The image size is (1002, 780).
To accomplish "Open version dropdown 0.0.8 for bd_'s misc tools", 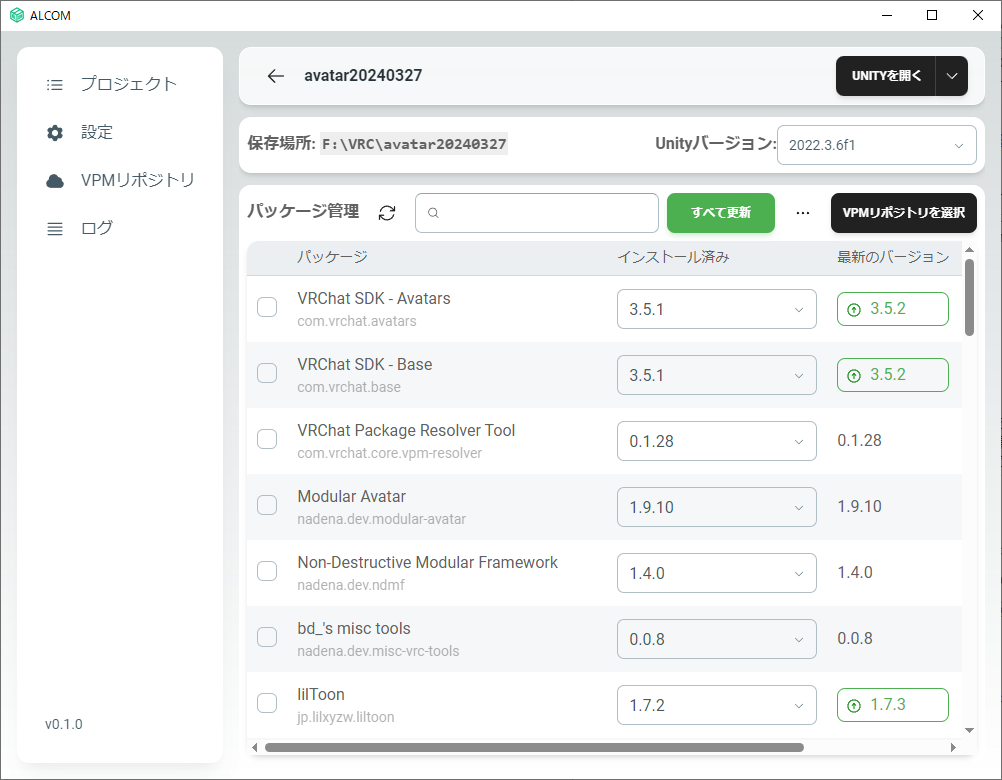I will tap(716, 639).
